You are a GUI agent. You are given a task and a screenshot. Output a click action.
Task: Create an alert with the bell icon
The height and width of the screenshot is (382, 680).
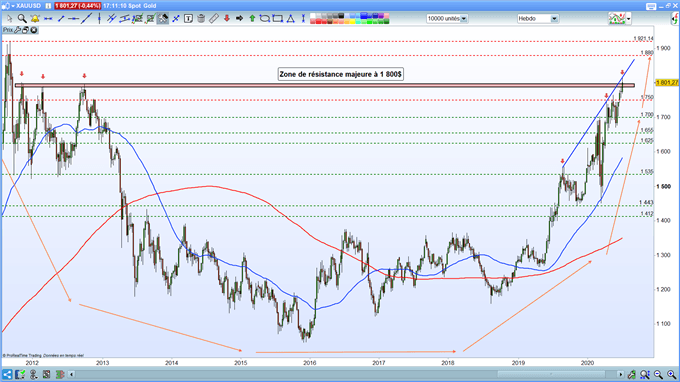coord(35,19)
